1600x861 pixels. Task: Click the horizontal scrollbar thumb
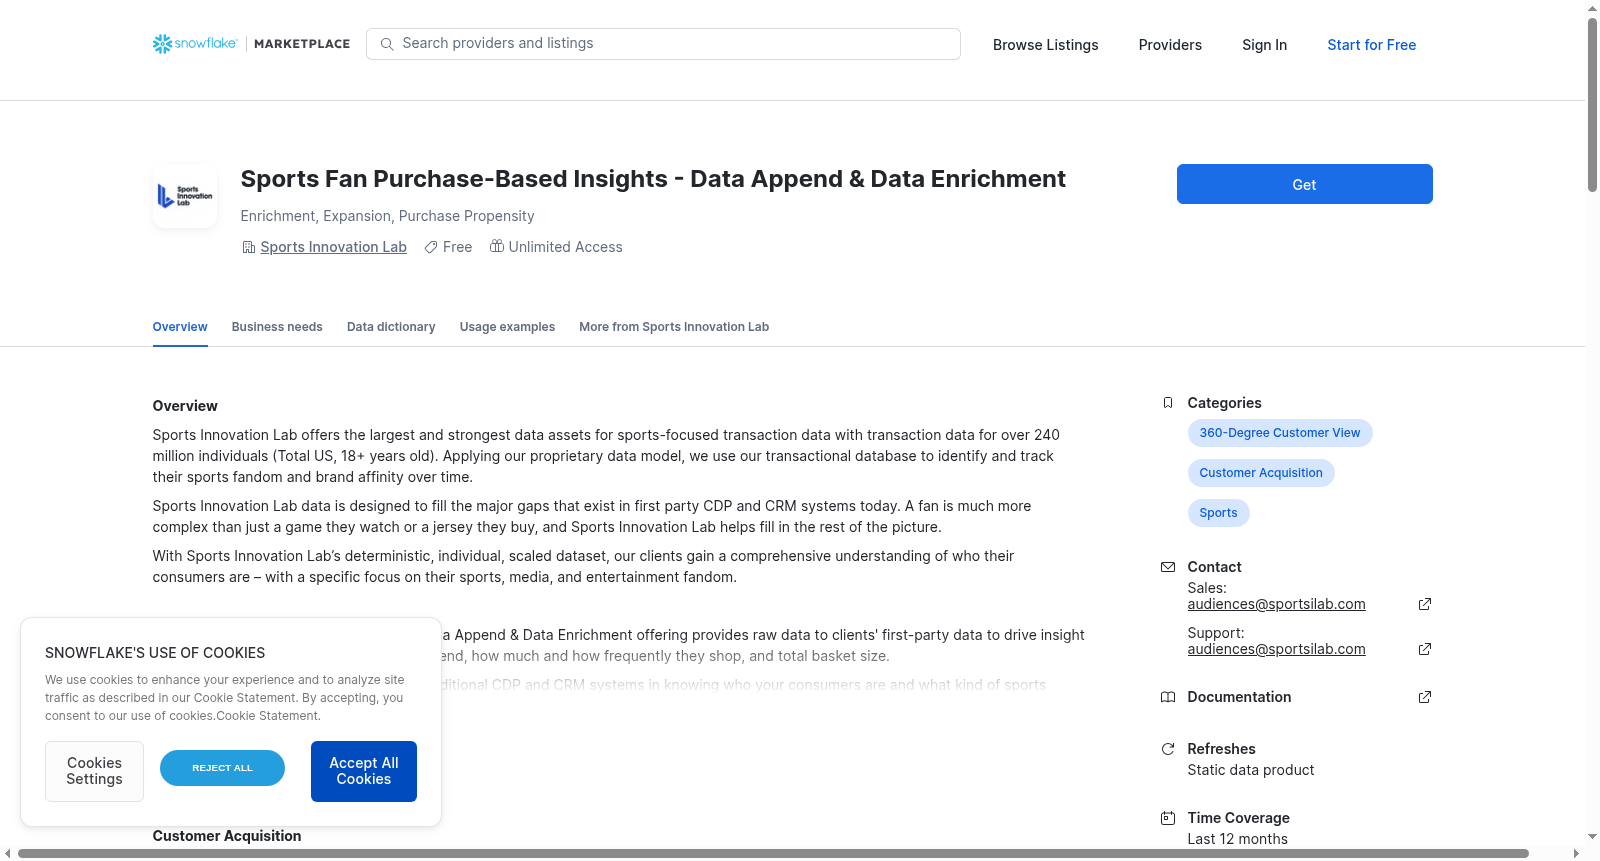tap(773, 854)
